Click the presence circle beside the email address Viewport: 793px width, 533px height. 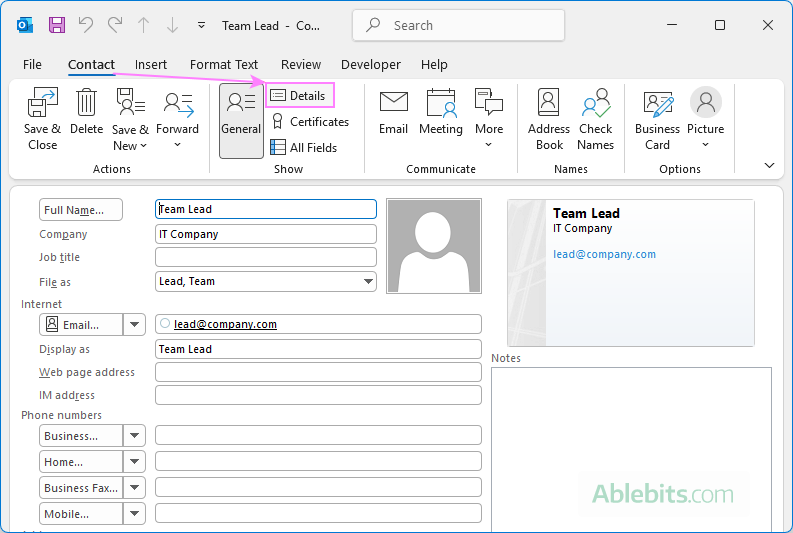[165, 323]
